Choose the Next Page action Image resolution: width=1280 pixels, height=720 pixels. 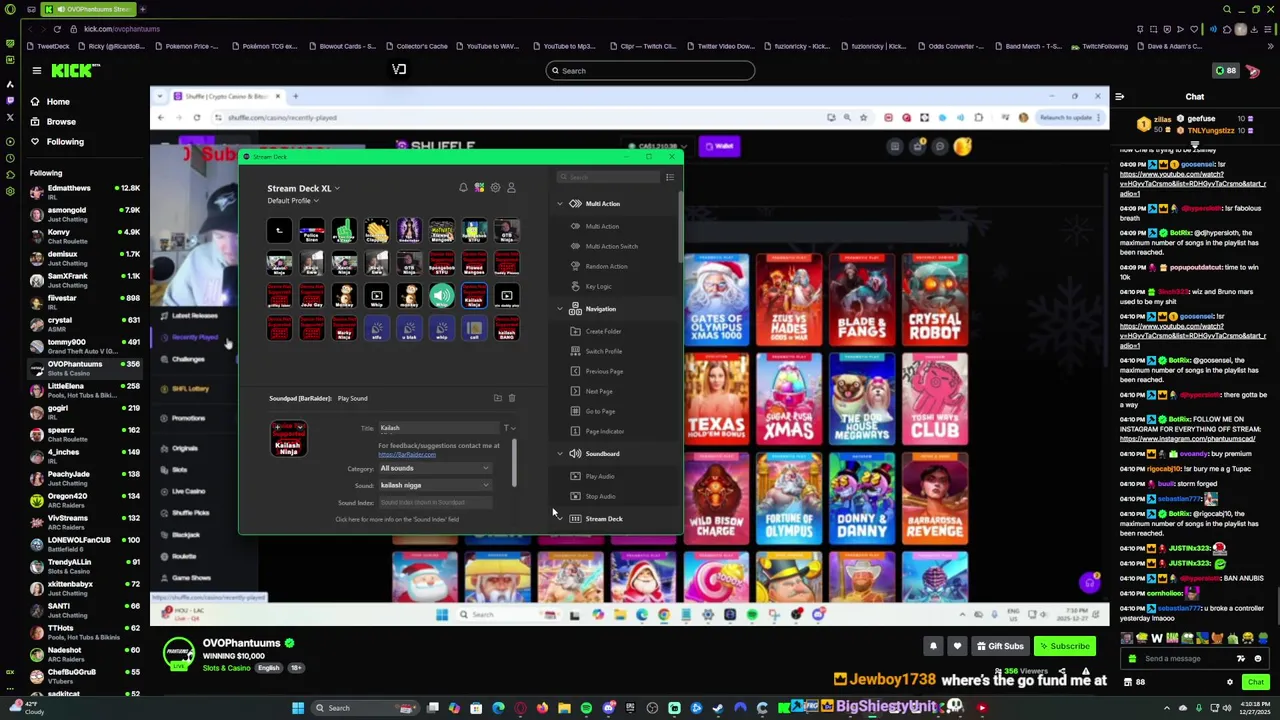click(x=598, y=391)
